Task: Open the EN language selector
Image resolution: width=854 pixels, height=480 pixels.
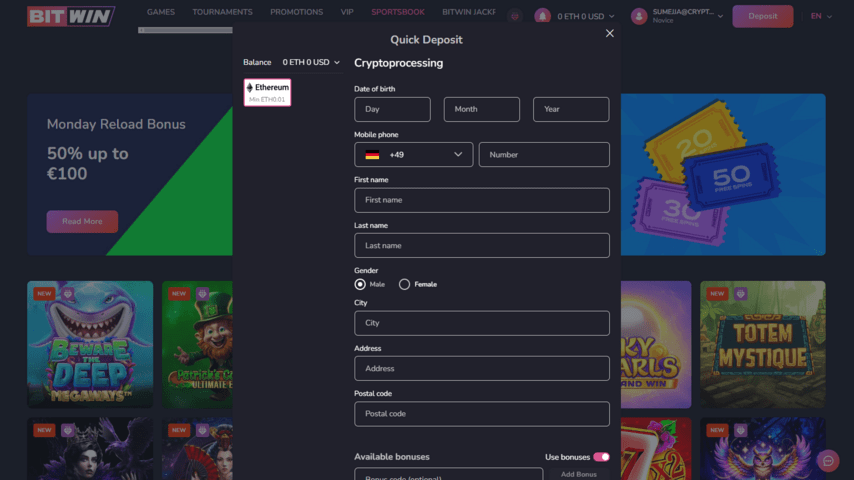Action: point(821,16)
